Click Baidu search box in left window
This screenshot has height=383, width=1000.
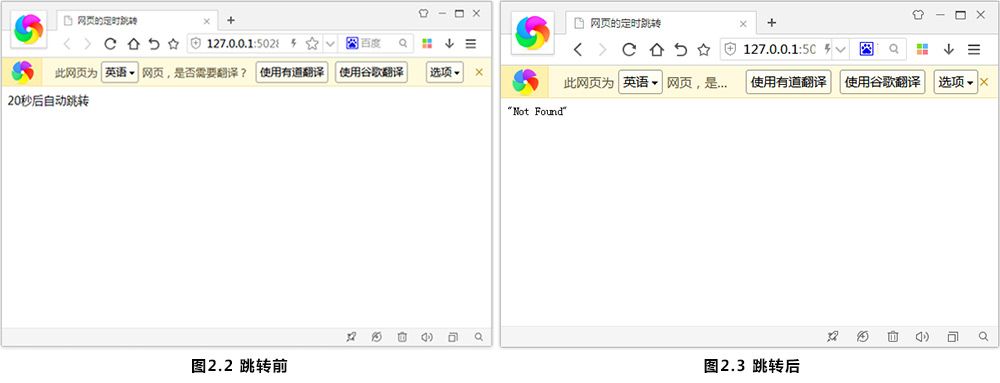click(x=376, y=43)
